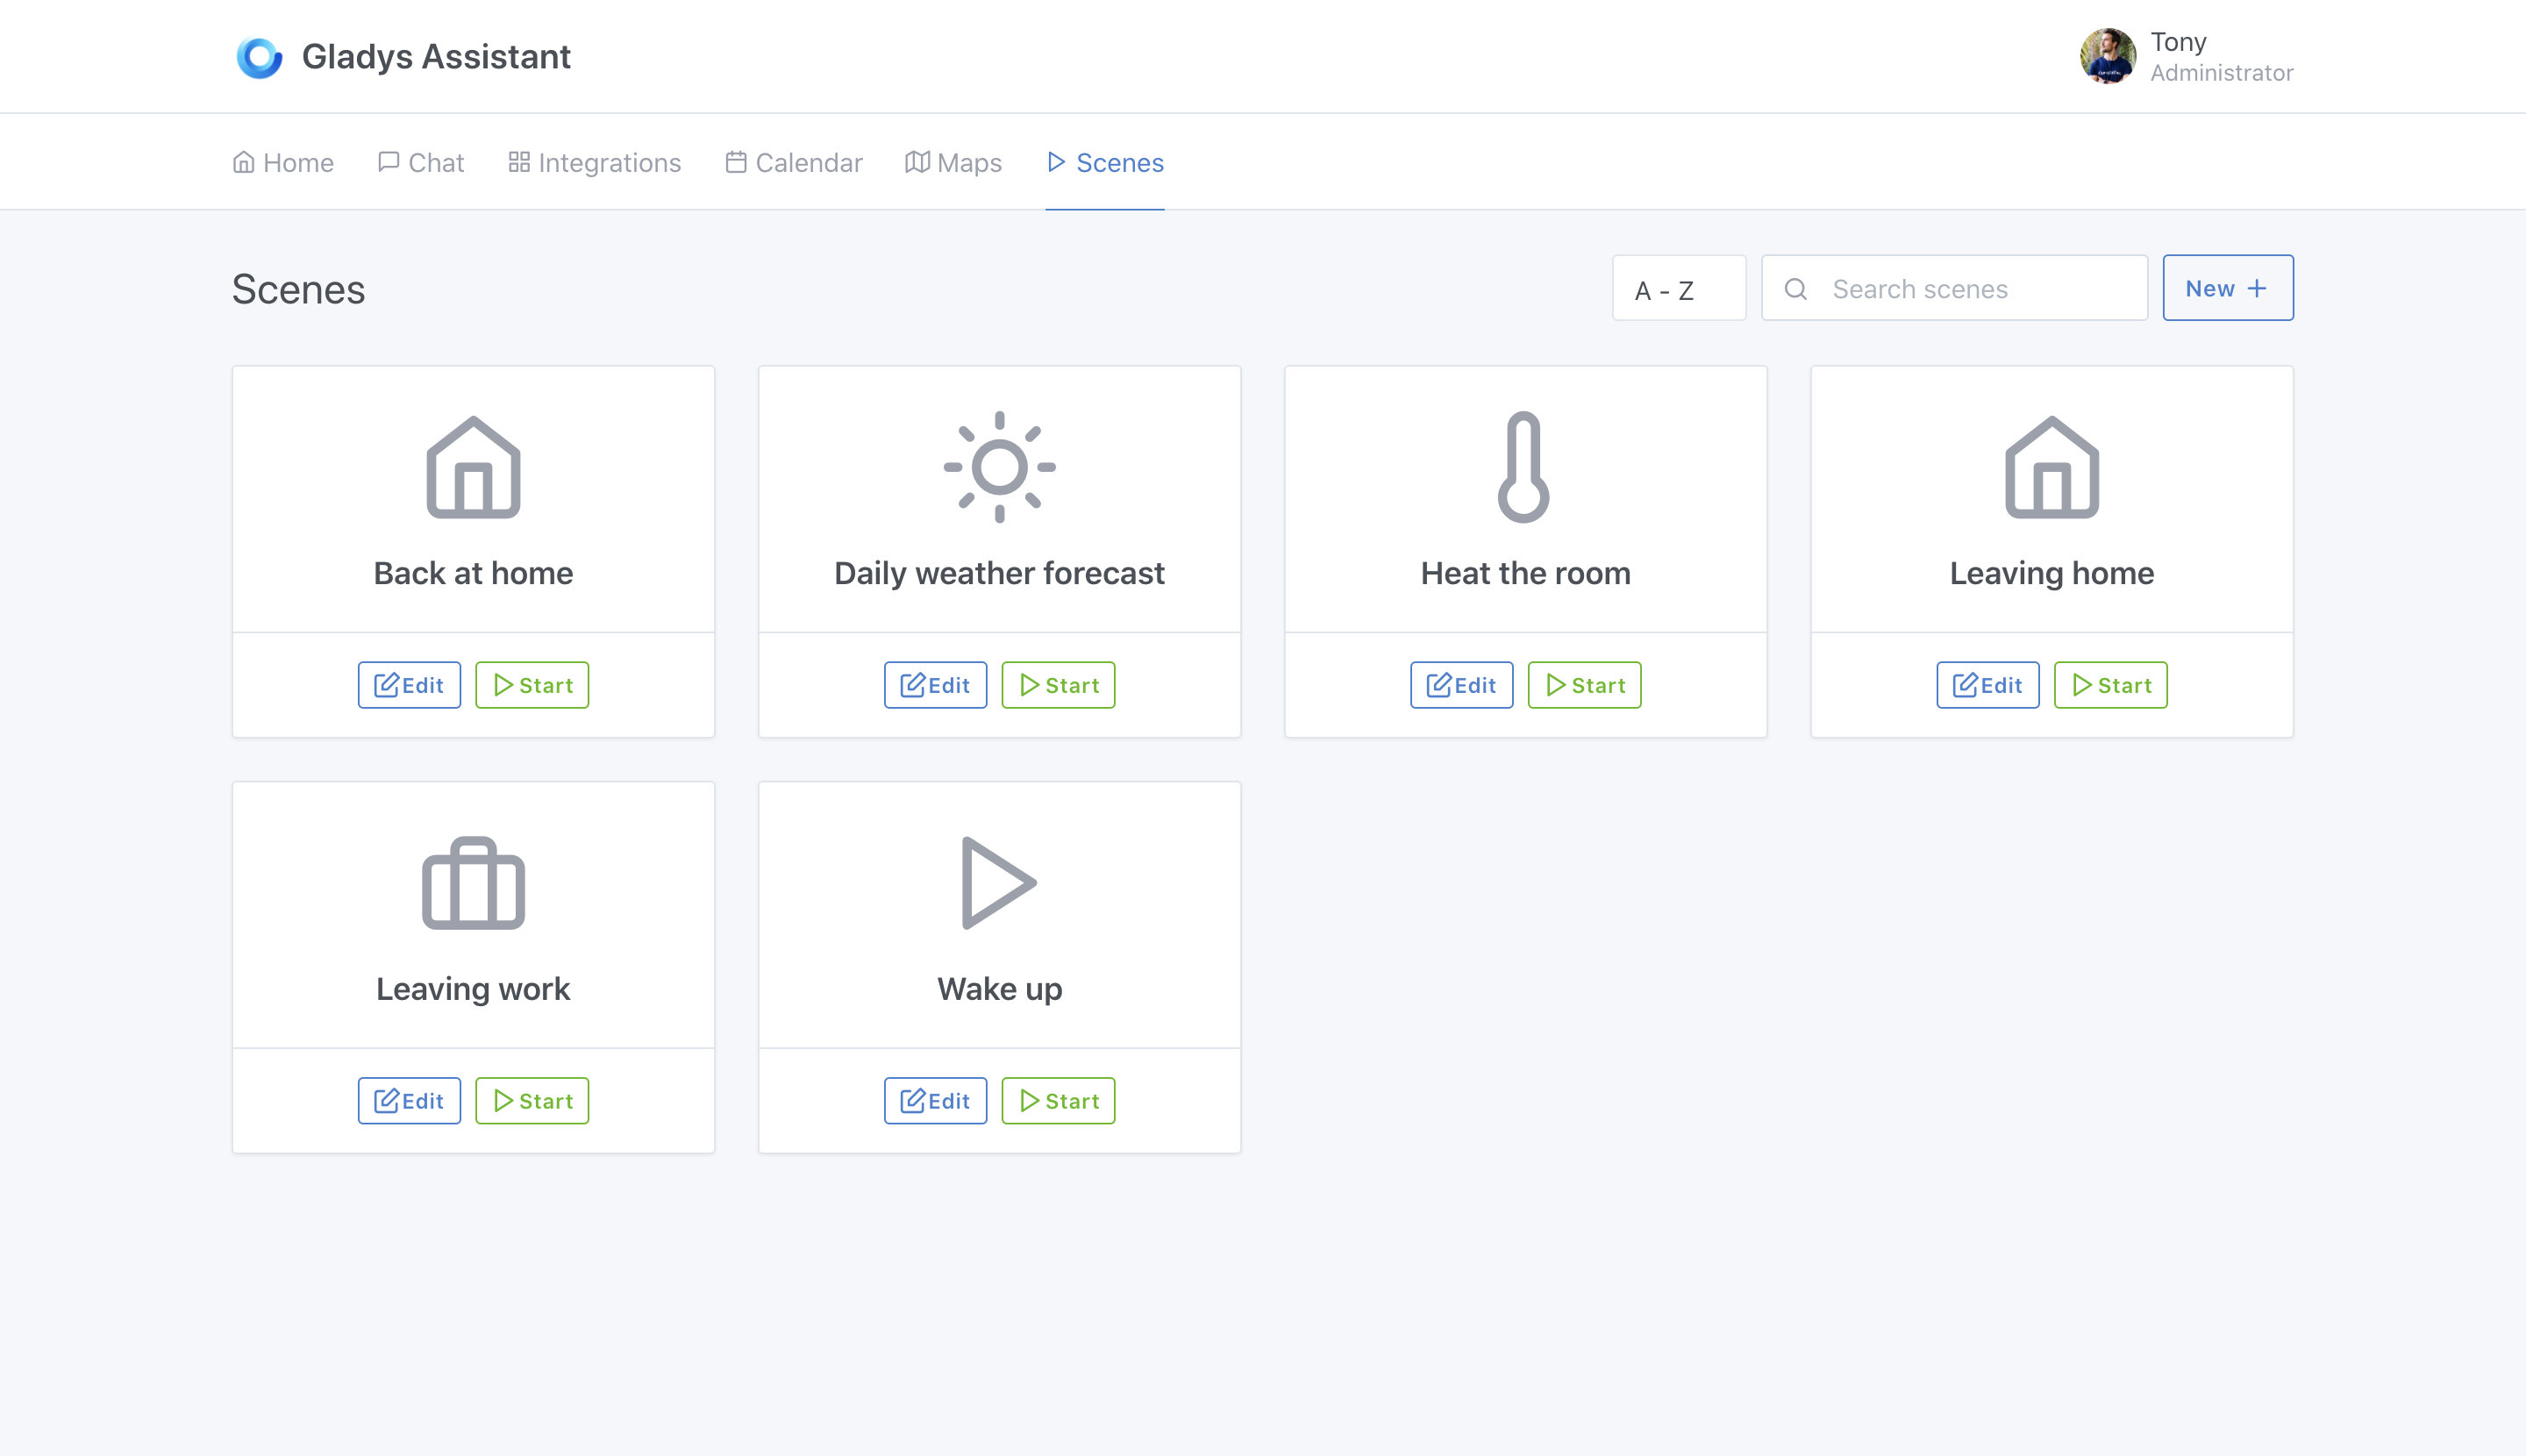The image size is (2526, 1456).
Task: Edit the Daily weather forecast scene
Action: pos(933,684)
